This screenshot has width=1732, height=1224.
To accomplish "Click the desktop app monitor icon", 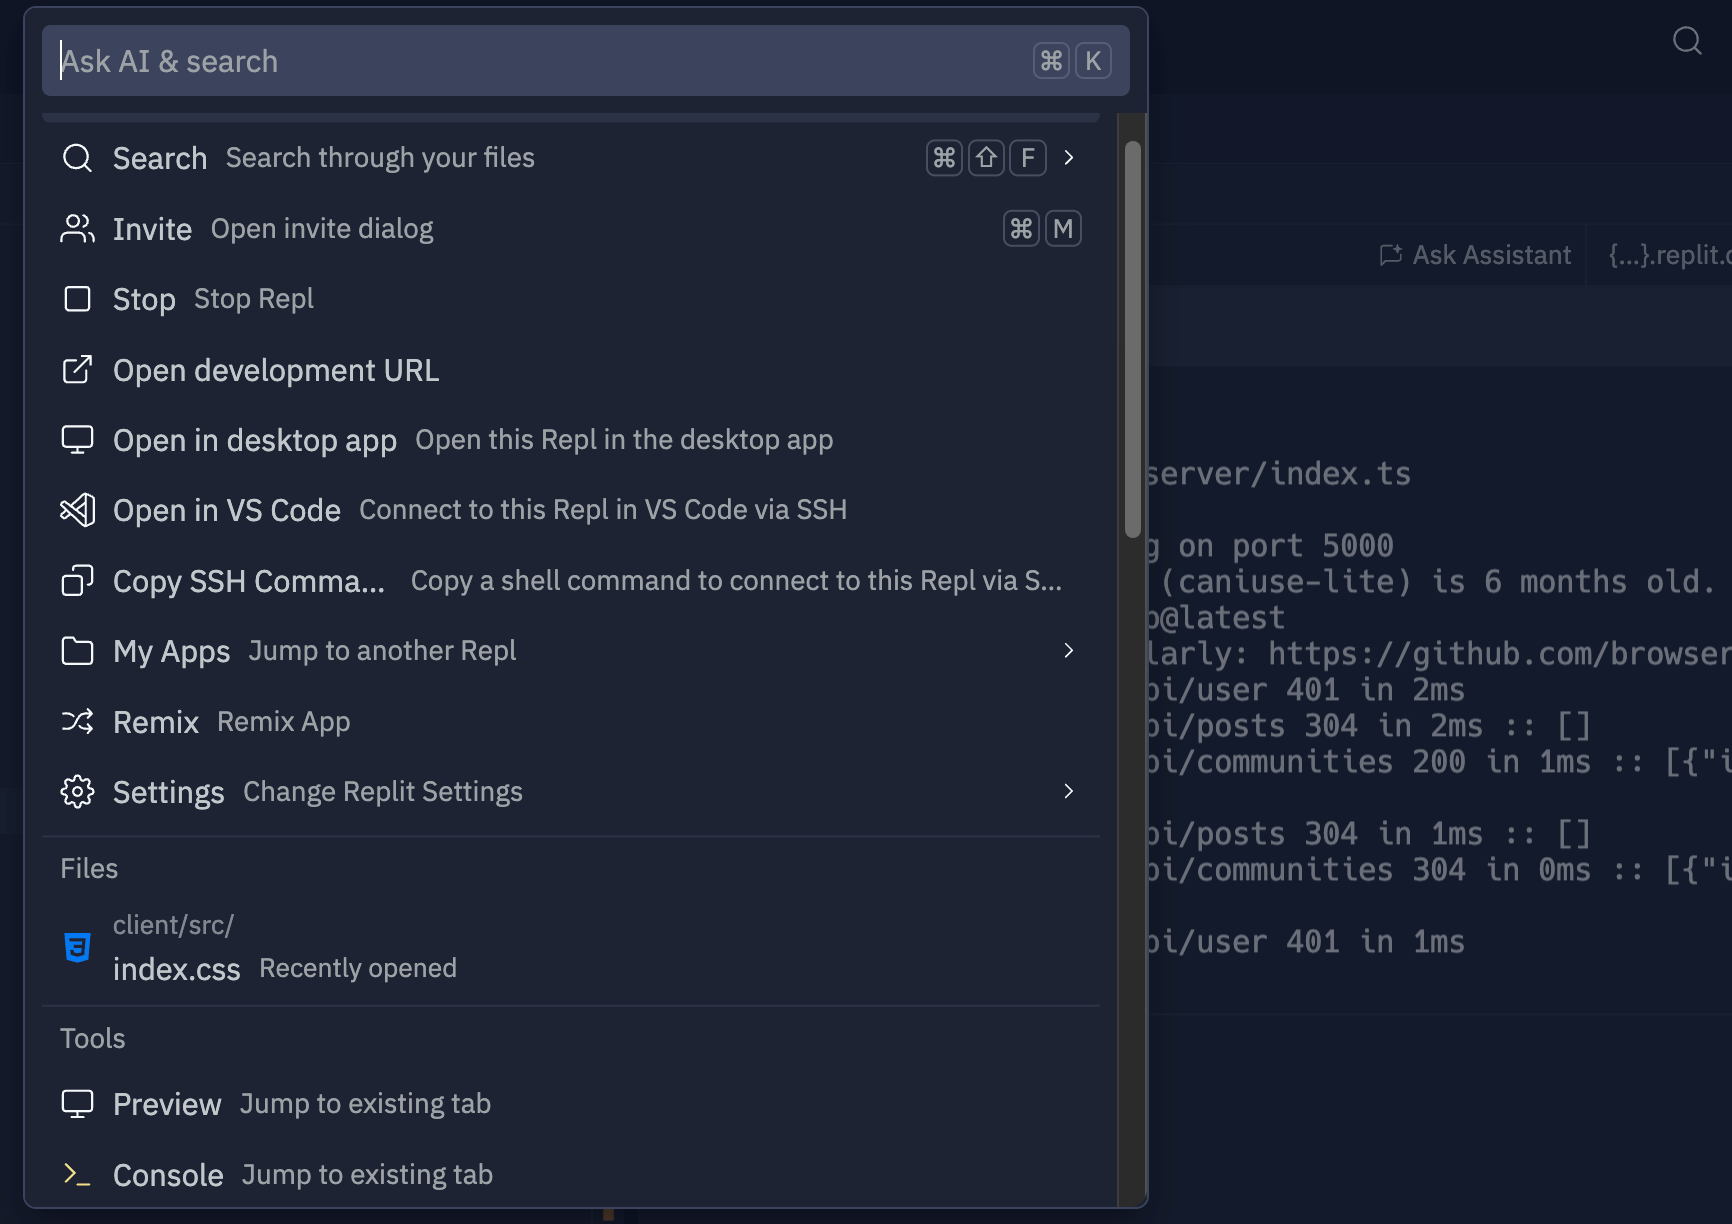I will tap(77, 440).
